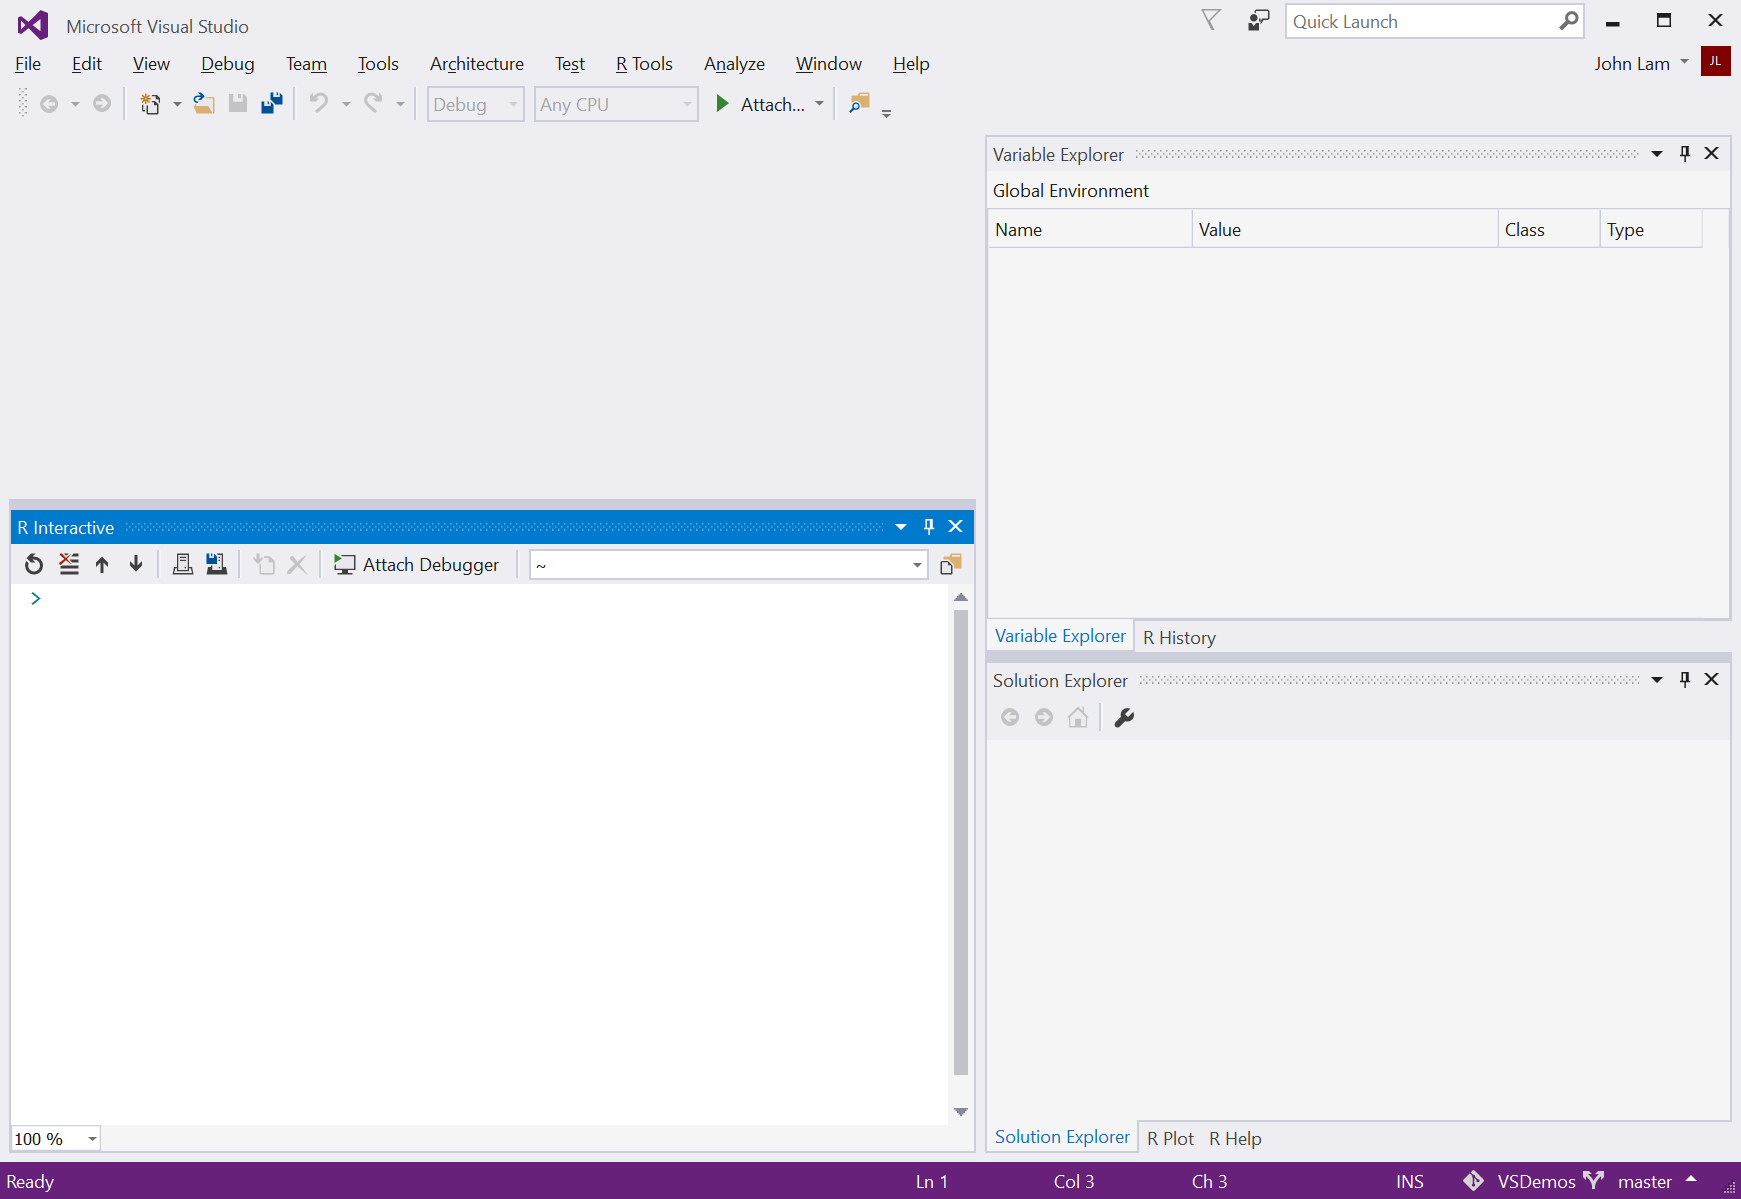
Task: Toggle pin on R Interactive window
Action: point(929,527)
